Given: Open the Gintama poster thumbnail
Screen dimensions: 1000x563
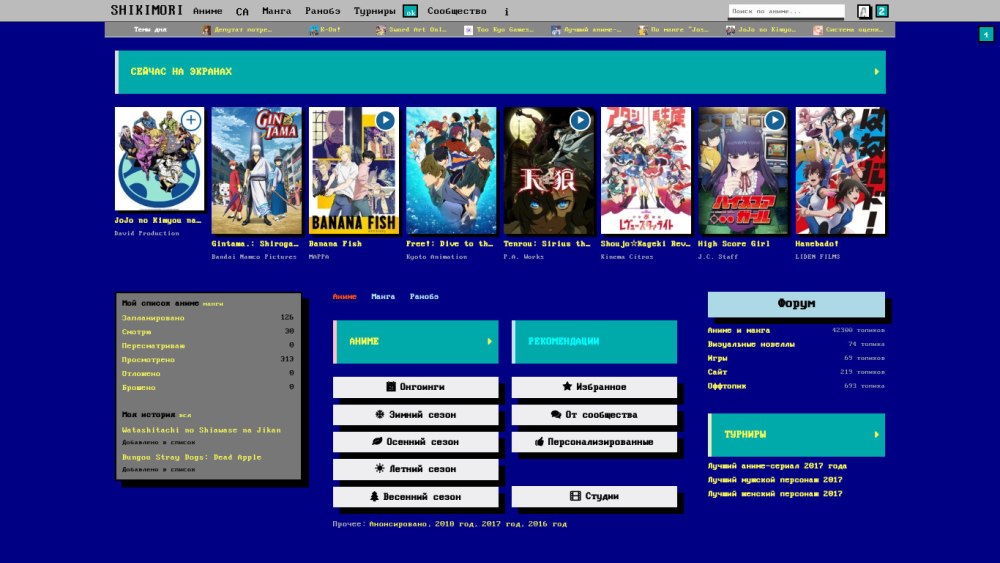Looking at the screenshot, I should pos(256,170).
